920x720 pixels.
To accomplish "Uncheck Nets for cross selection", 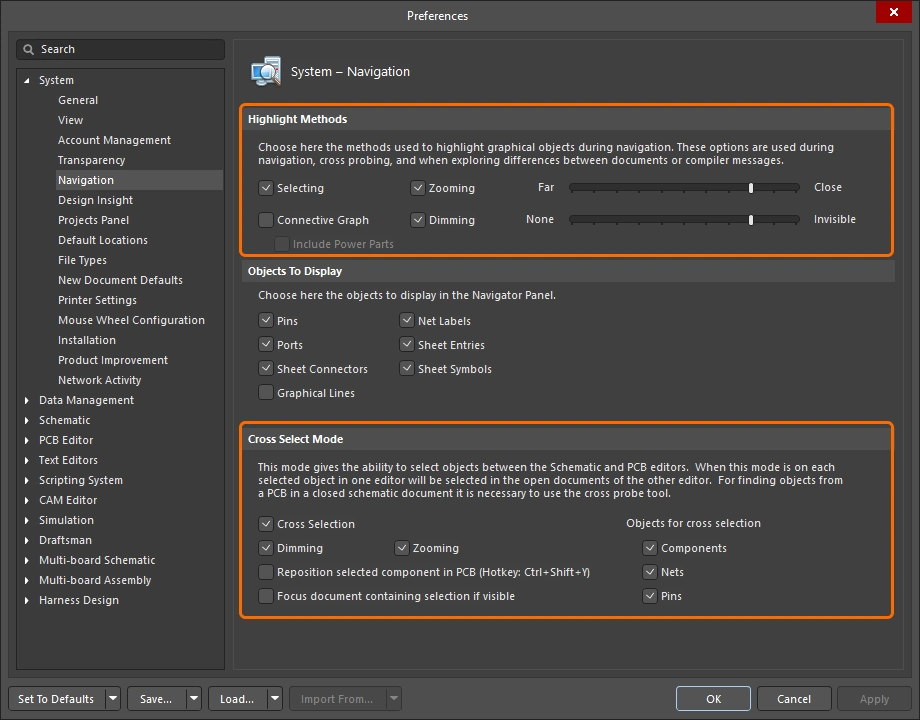I will (x=650, y=572).
